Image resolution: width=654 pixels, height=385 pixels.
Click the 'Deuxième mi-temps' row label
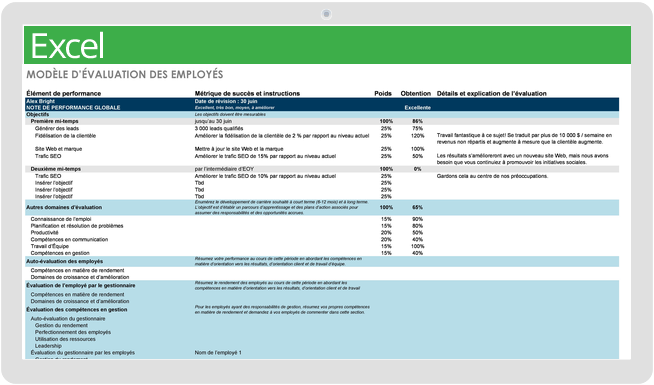(55, 169)
